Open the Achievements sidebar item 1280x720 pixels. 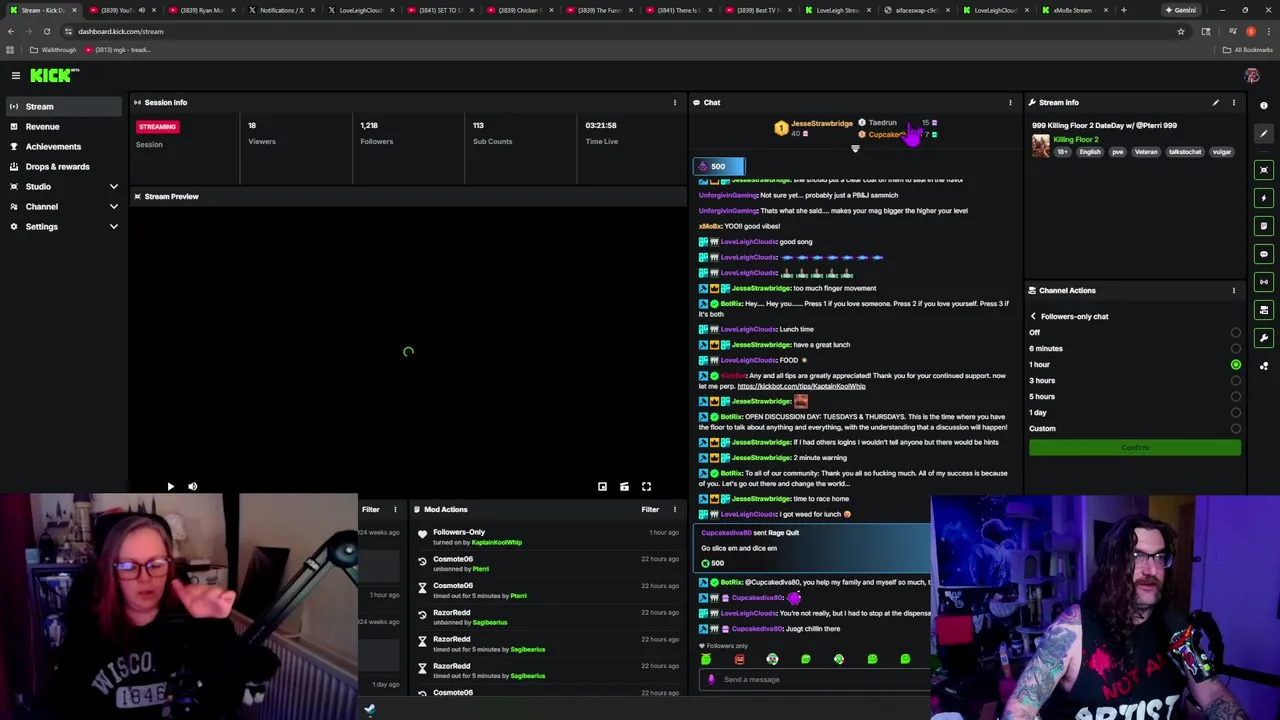pos(64,146)
